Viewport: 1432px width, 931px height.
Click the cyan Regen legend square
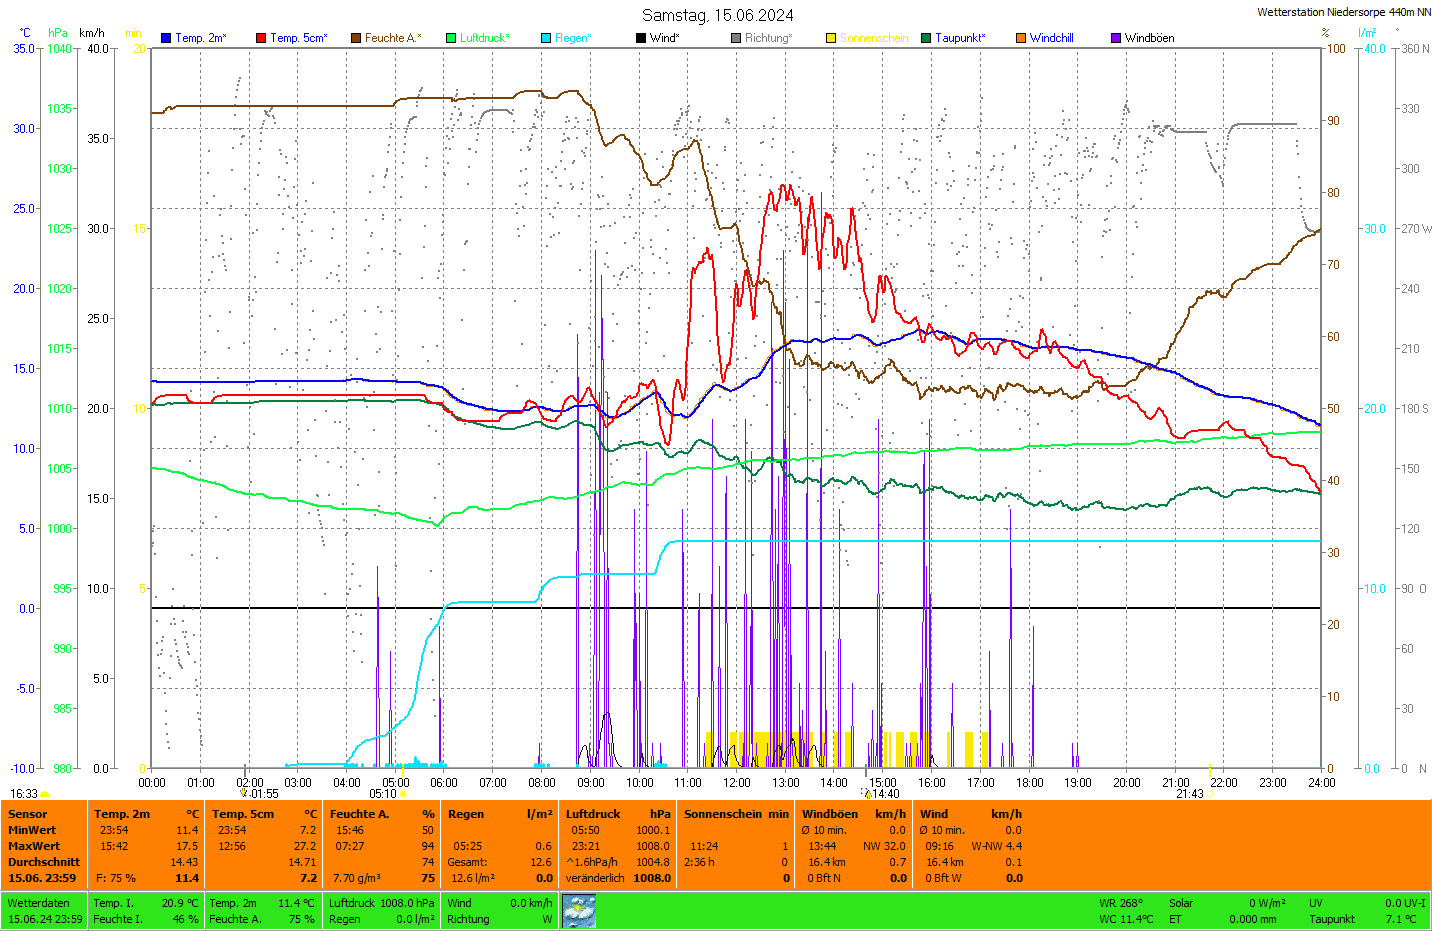[x=546, y=38]
